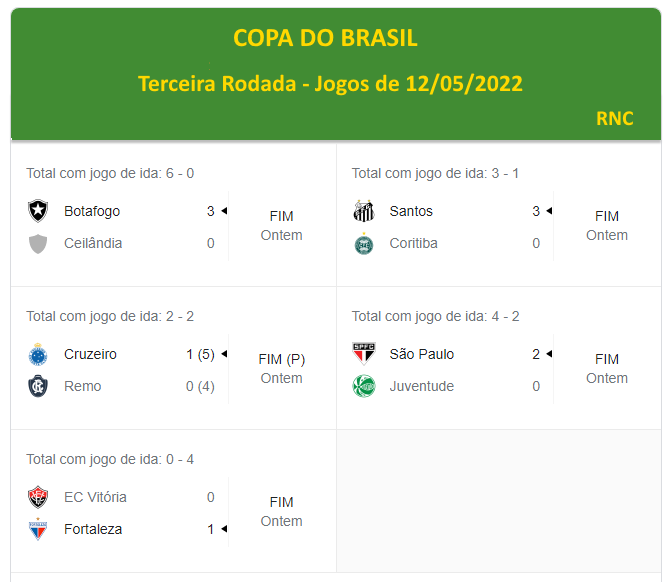Select the São Paulo club badge
669x582 pixels.
click(x=363, y=354)
